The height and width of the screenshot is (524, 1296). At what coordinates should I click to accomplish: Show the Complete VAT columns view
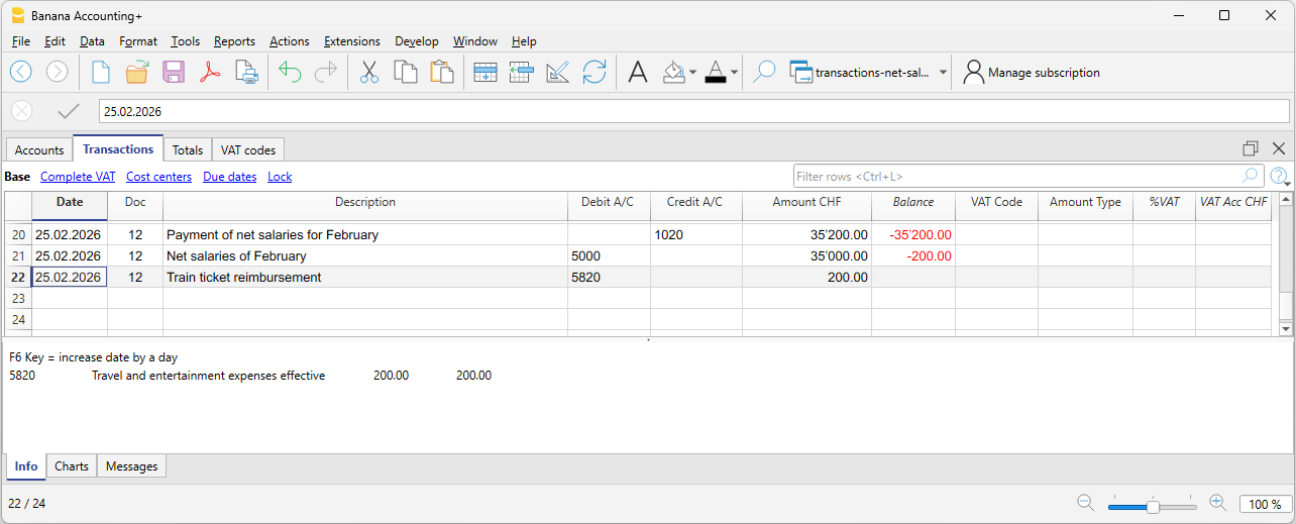[78, 177]
